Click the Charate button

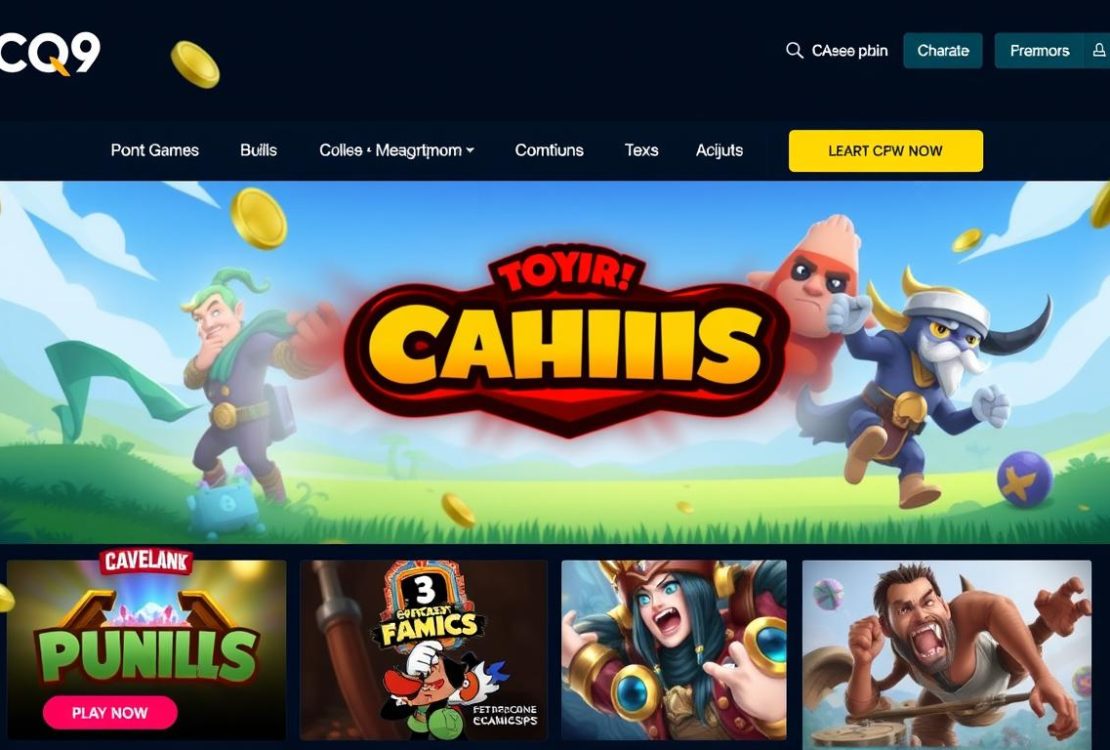click(943, 51)
